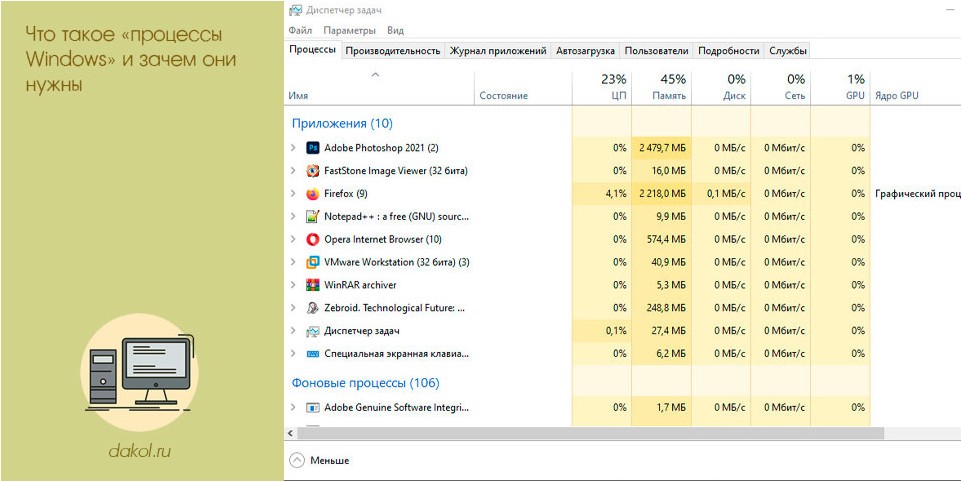This screenshot has height=482, width=962.
Task: Select the Фоновые процессы (106) group header
Action: (x=366, y=383)
